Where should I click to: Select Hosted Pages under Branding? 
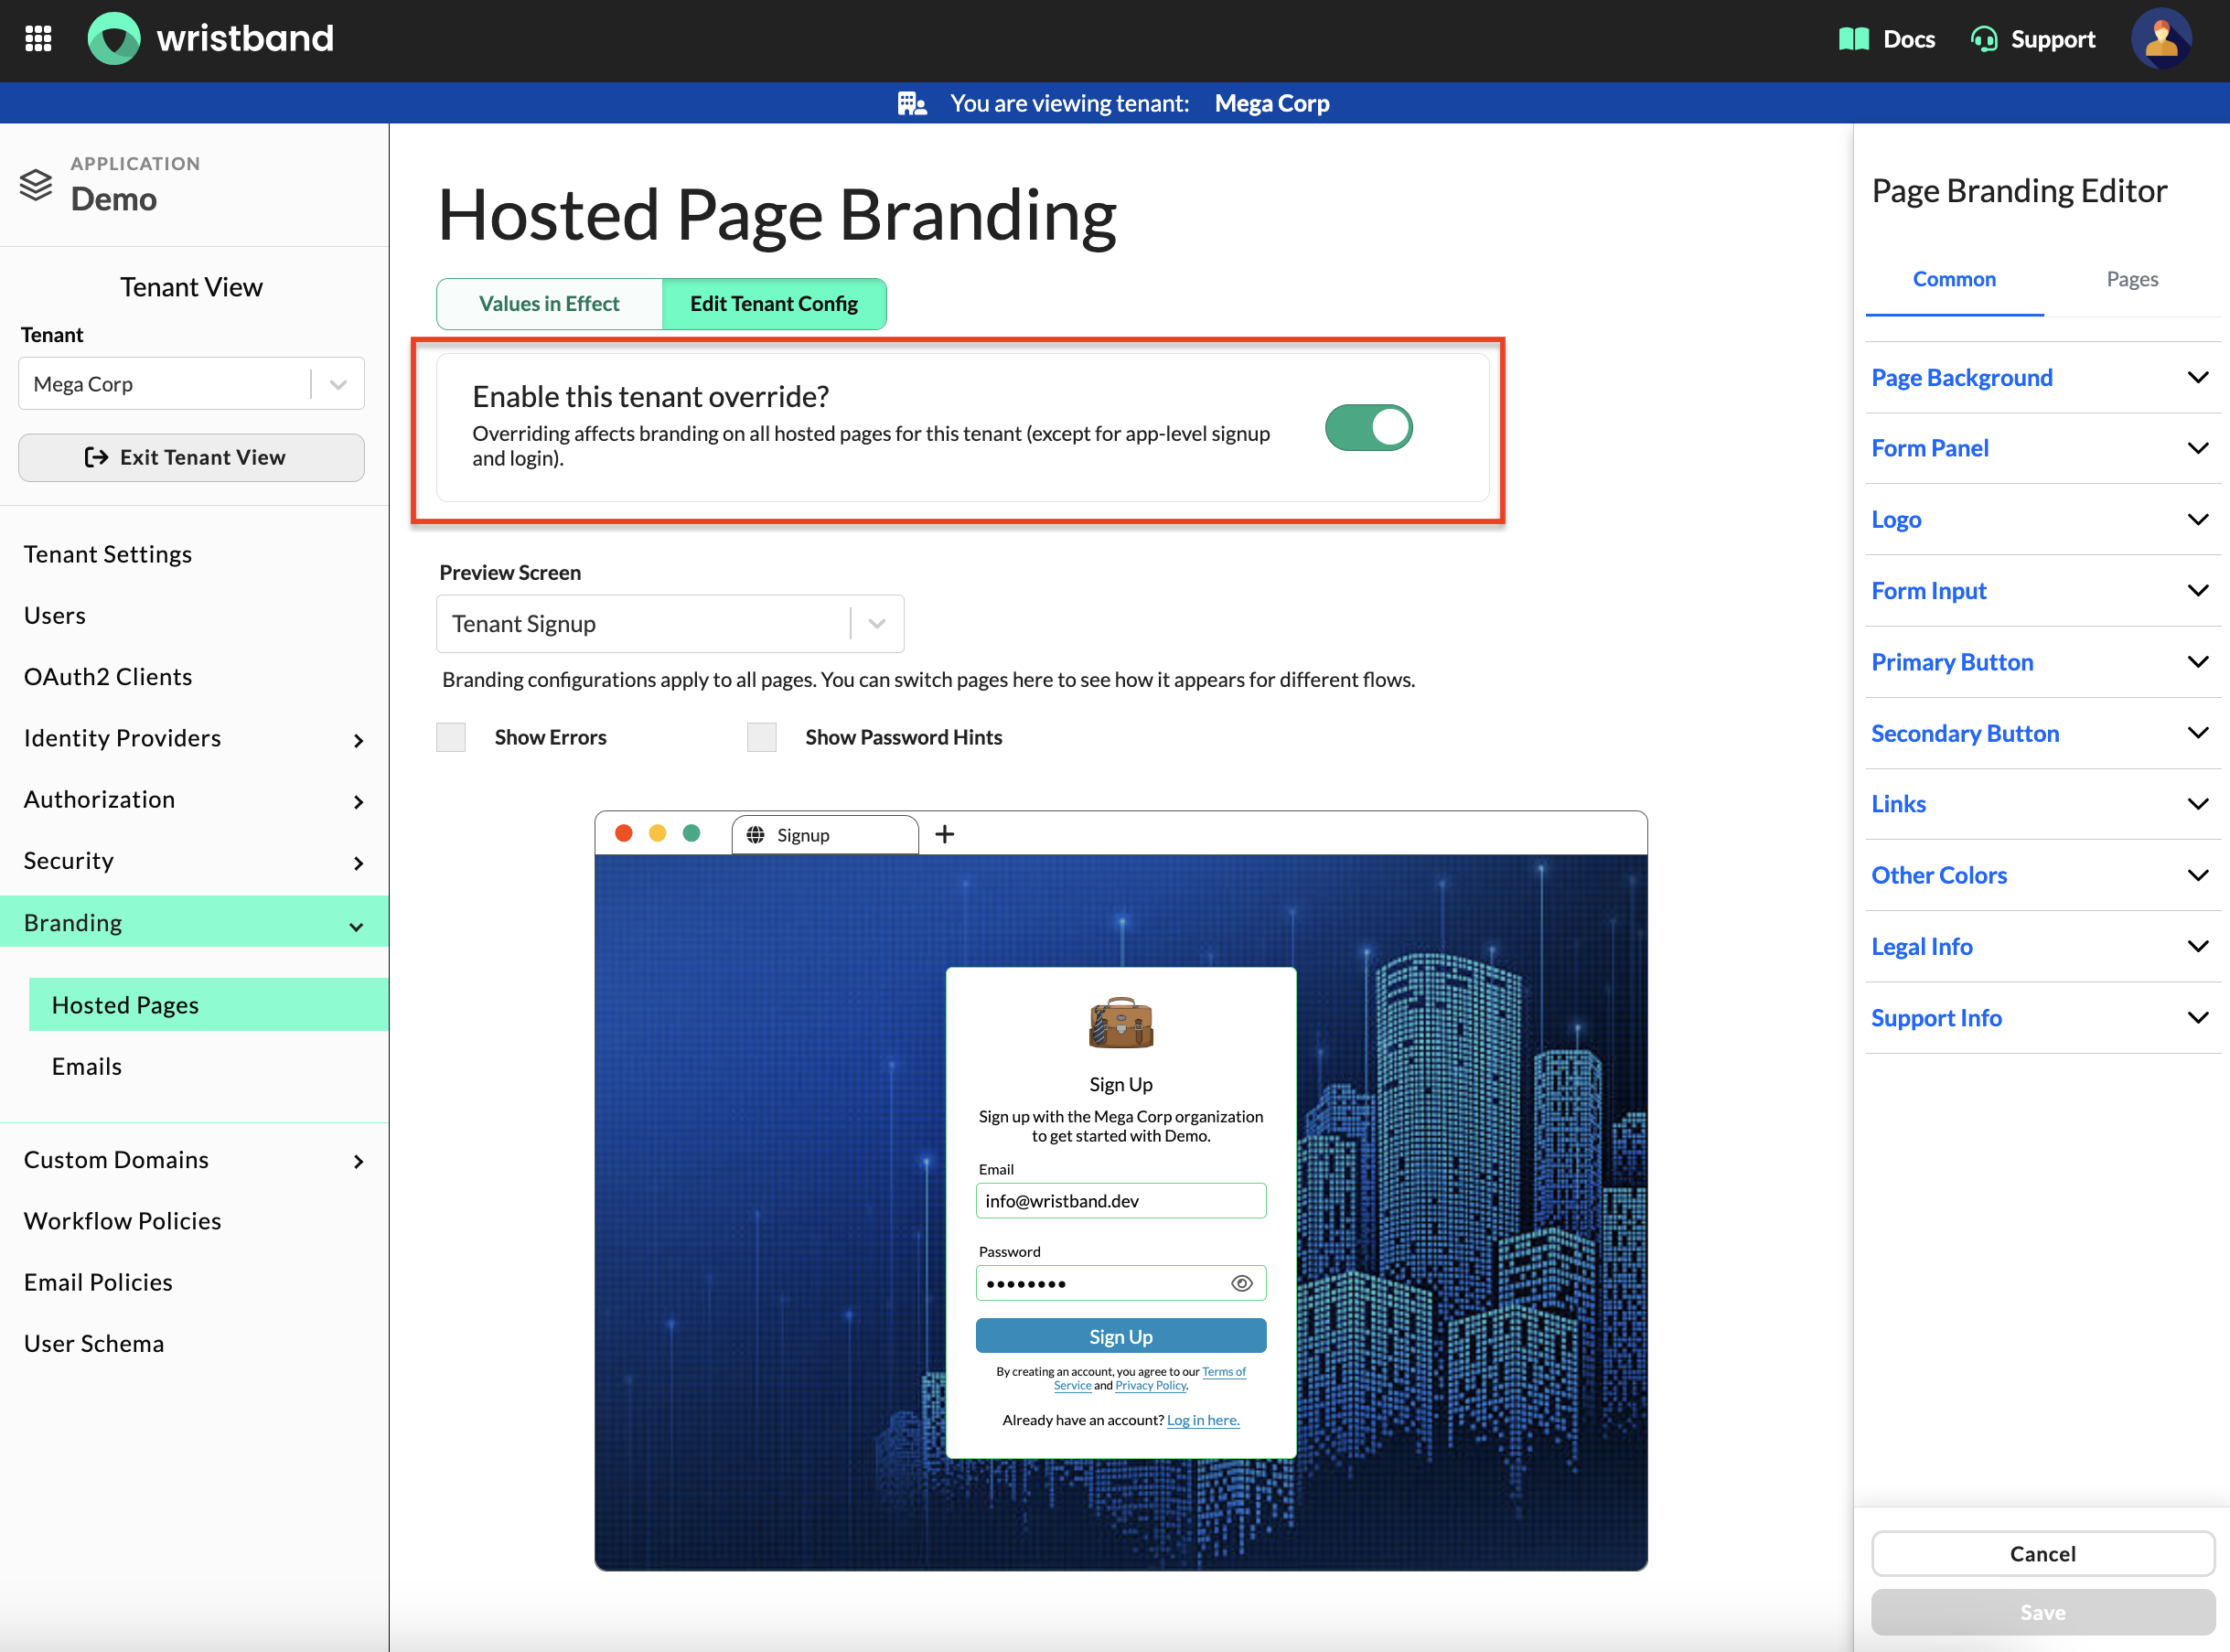click(x=209, y=1005)
